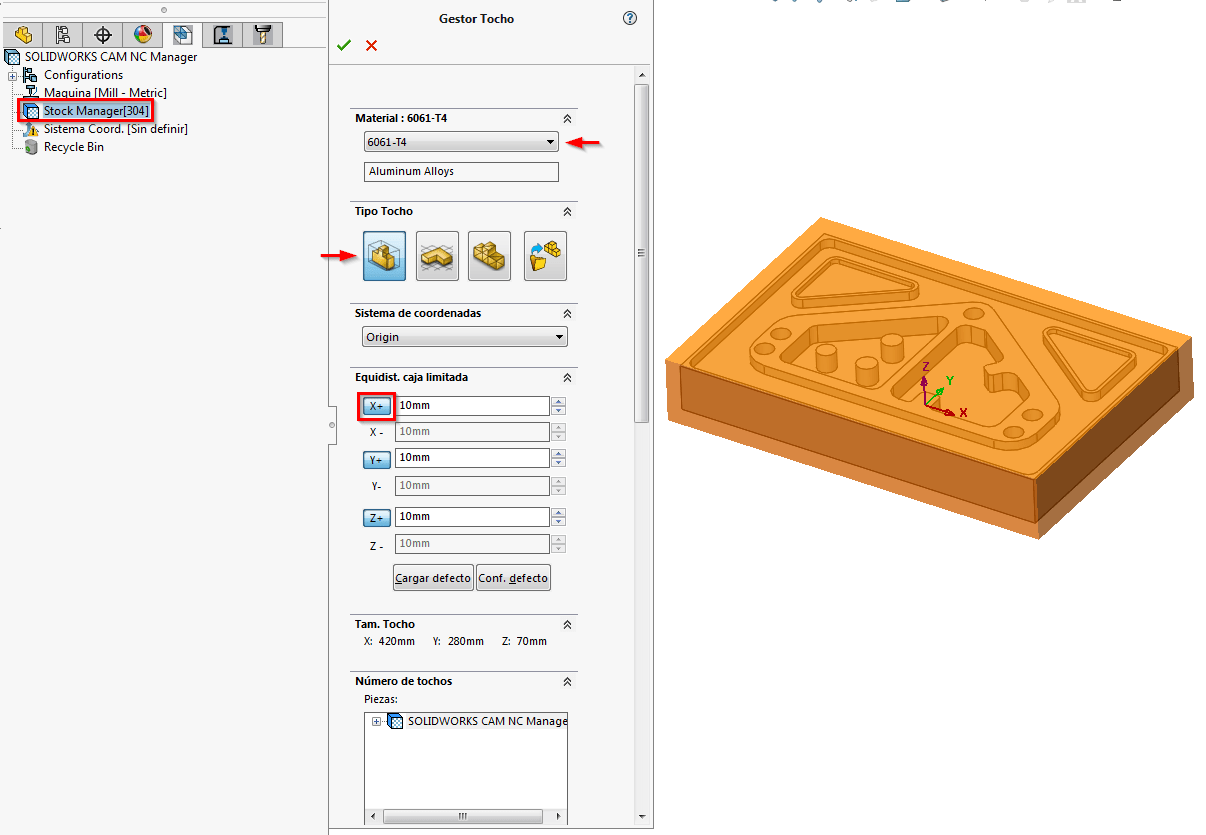Viewport: 1206px width, 835px height.
Task: Choose the extruded sketch stock type
Action: pyautogui.click(x=437, y=256)
